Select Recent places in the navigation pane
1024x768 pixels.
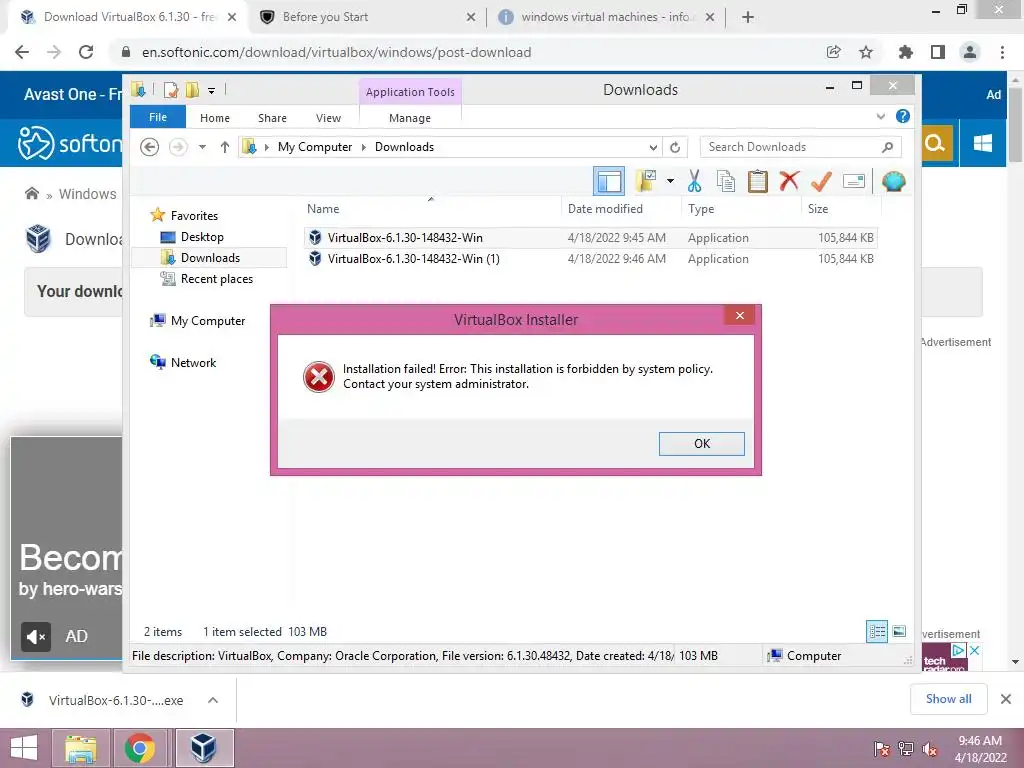point(206,279)
